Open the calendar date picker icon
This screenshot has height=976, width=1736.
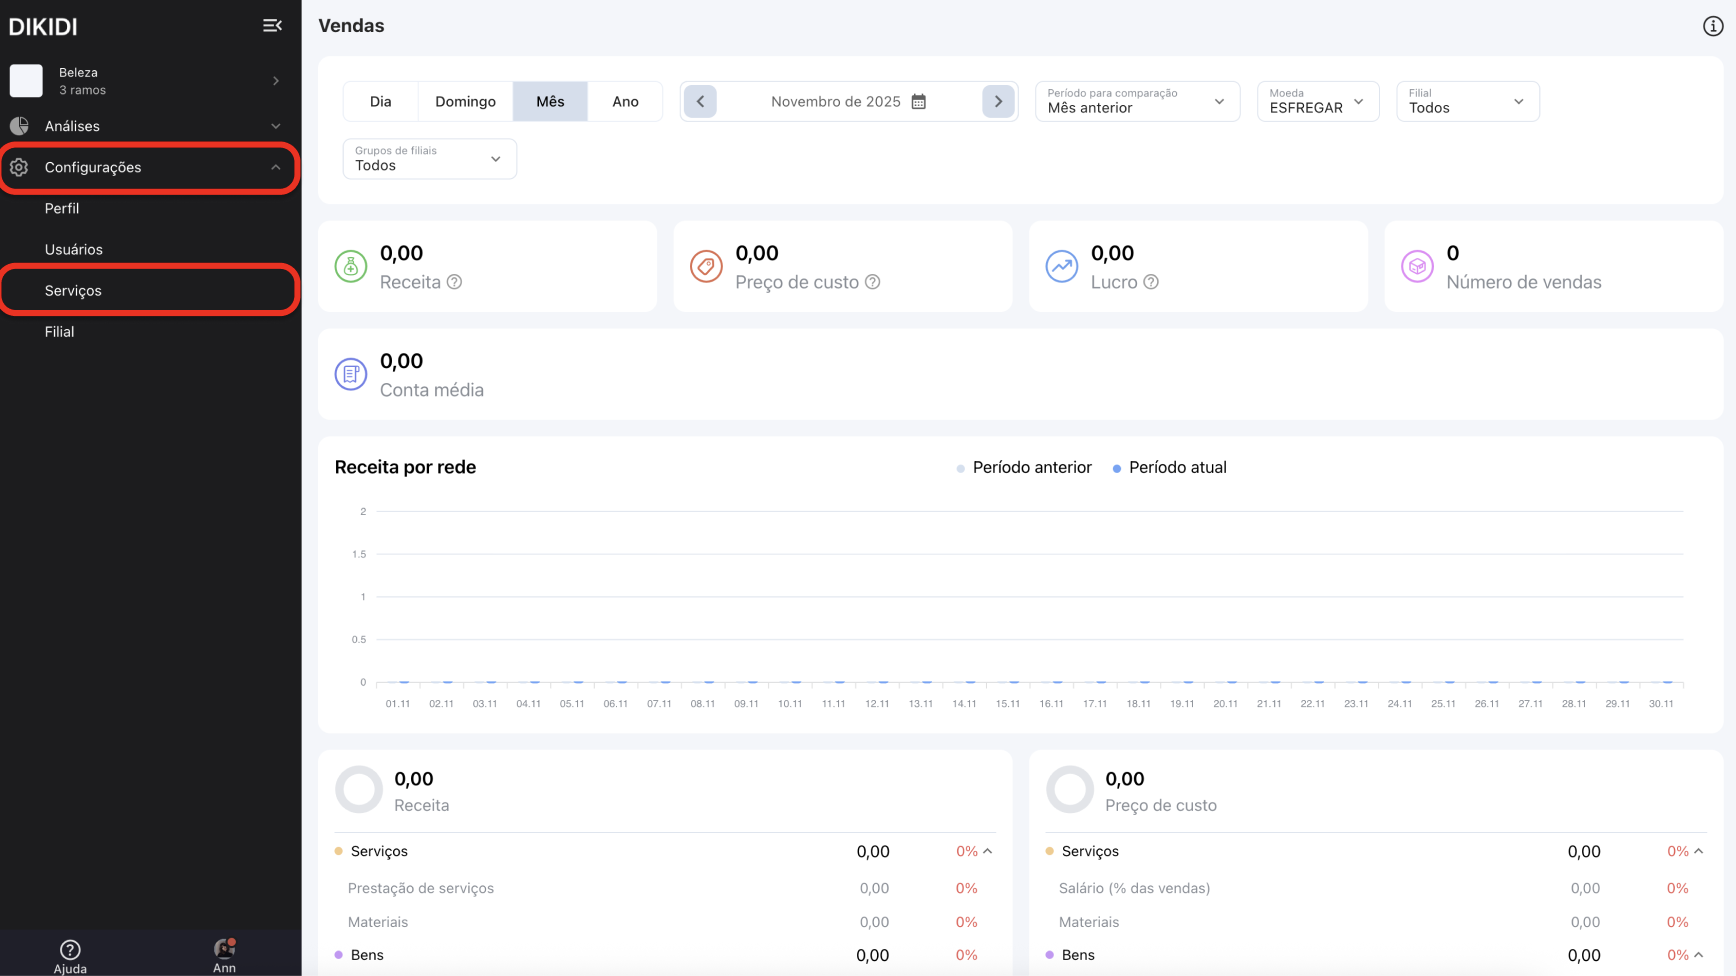pos(918,102)
